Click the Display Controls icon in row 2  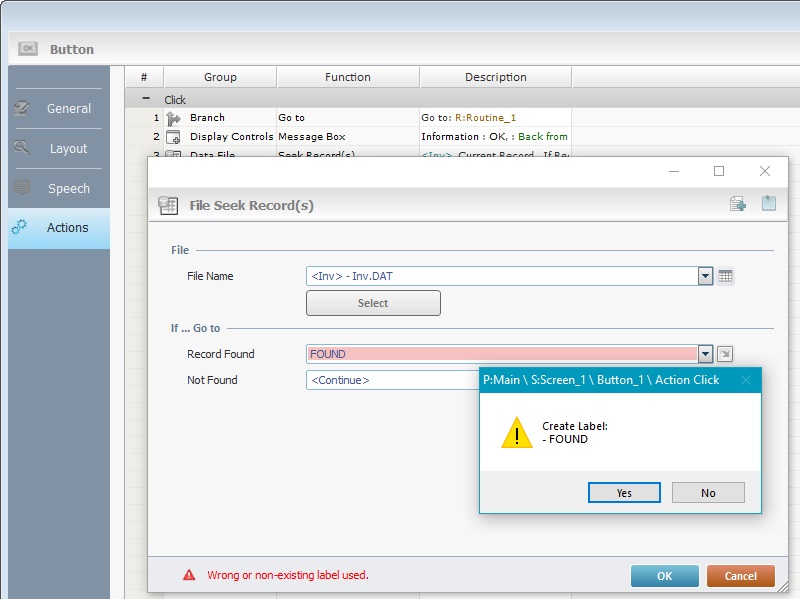173,137
